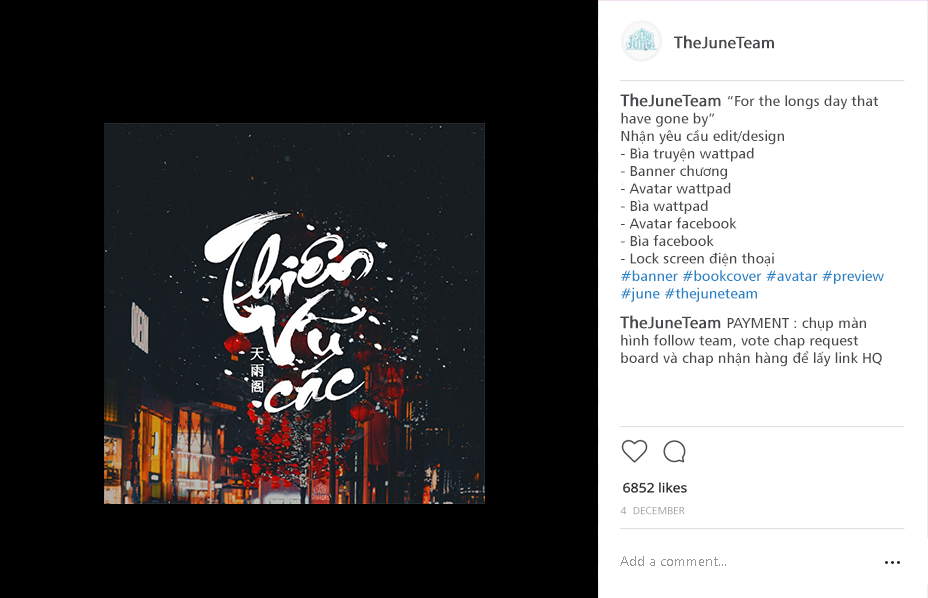Select the Chinese characters on cover art

tap(257, 370)
